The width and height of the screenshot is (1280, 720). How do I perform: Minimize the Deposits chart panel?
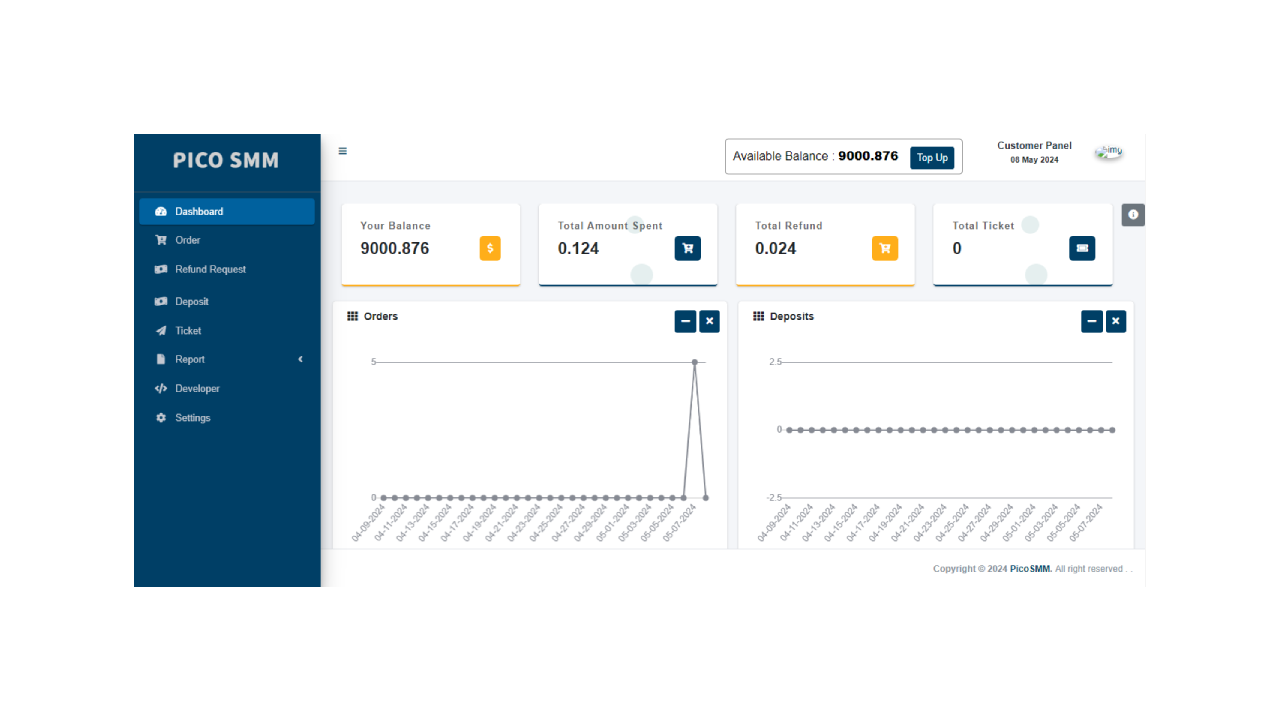point(1092,321)
